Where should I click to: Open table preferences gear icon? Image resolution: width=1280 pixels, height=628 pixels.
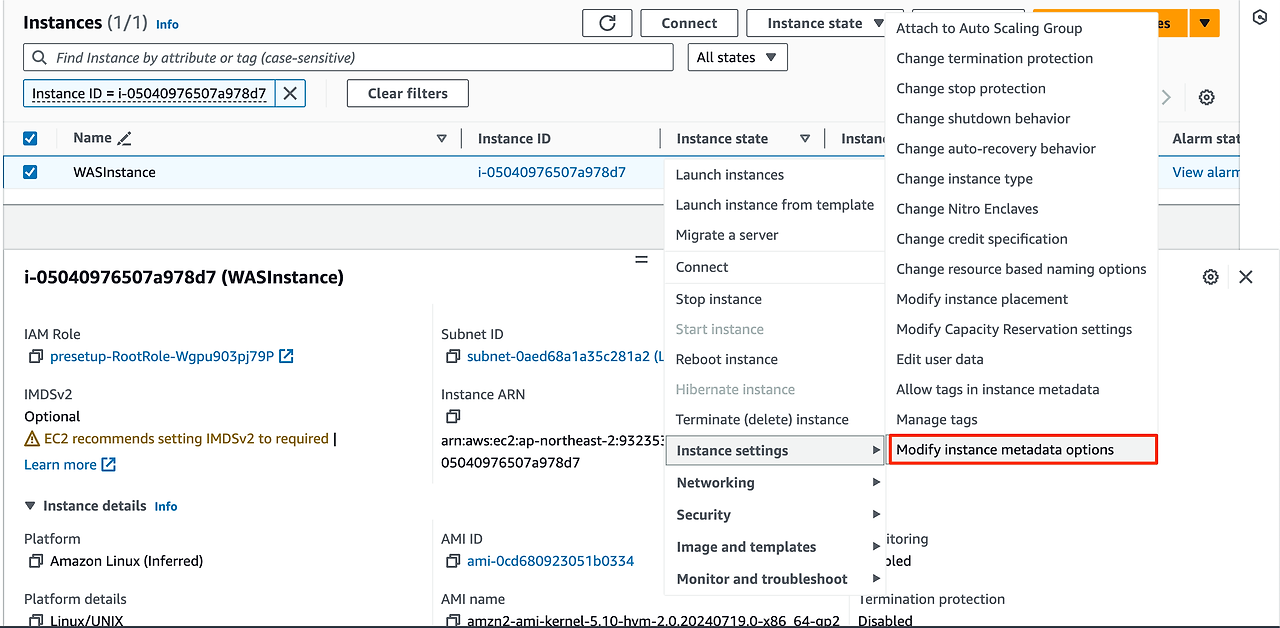pyautogui.click(x=1207, y=97)
